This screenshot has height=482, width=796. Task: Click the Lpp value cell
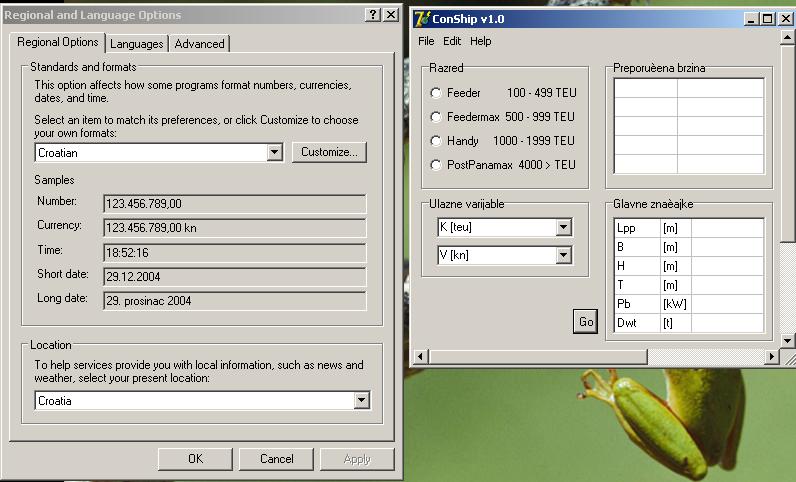click(x=727, y=228)
